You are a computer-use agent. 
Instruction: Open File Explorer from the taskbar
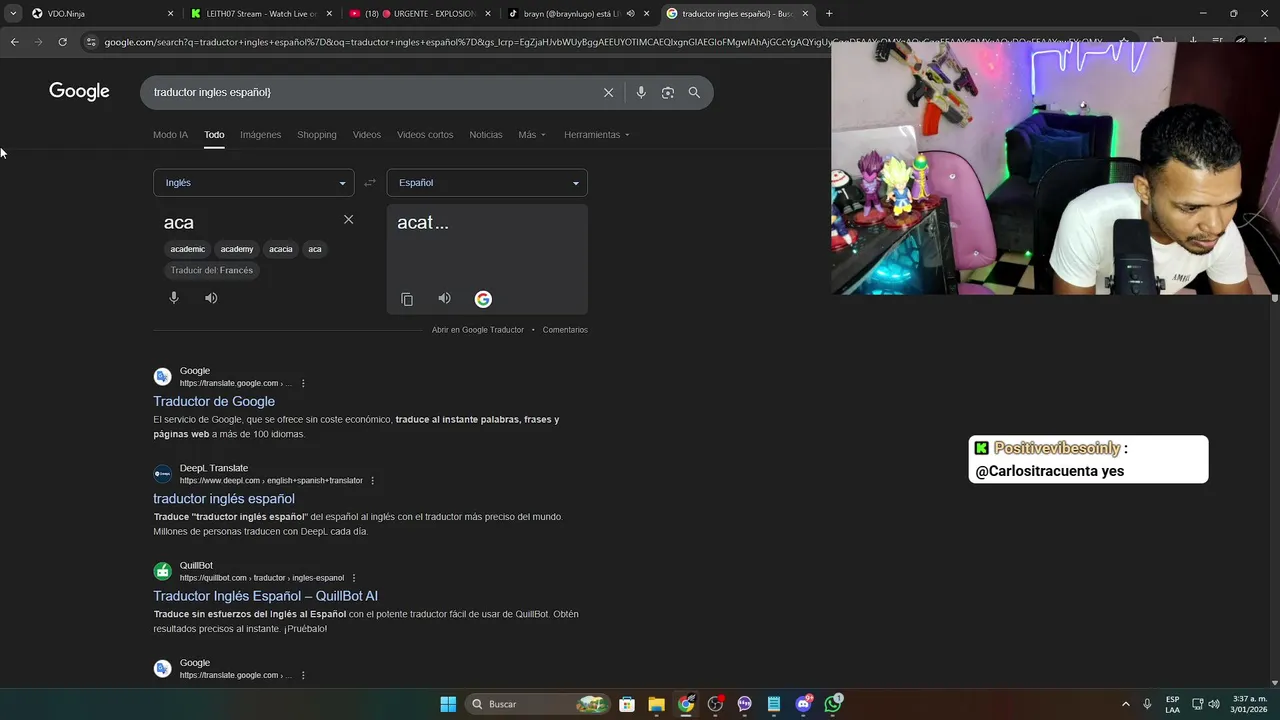(x=656, y=704)
